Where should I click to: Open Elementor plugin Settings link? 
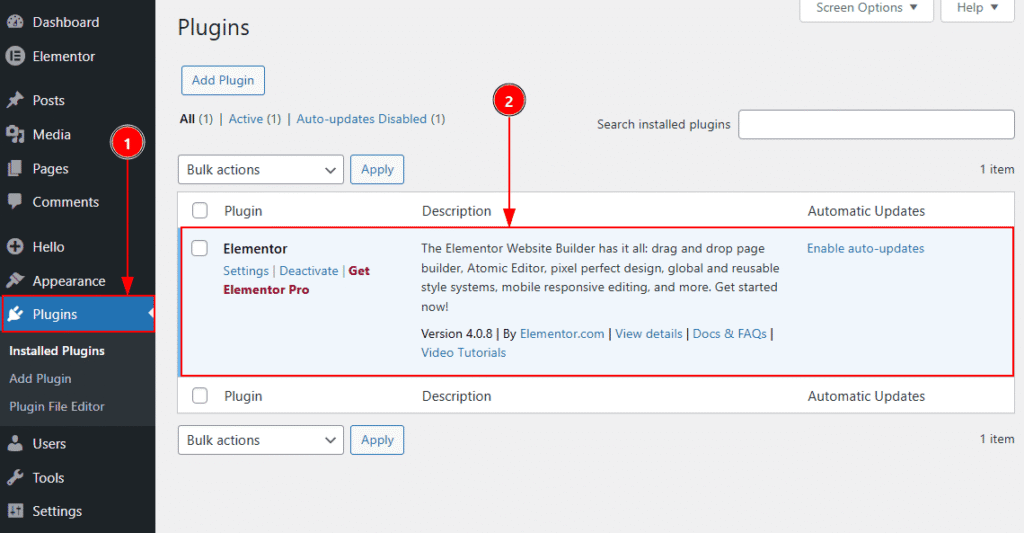[x=246, y=270]
